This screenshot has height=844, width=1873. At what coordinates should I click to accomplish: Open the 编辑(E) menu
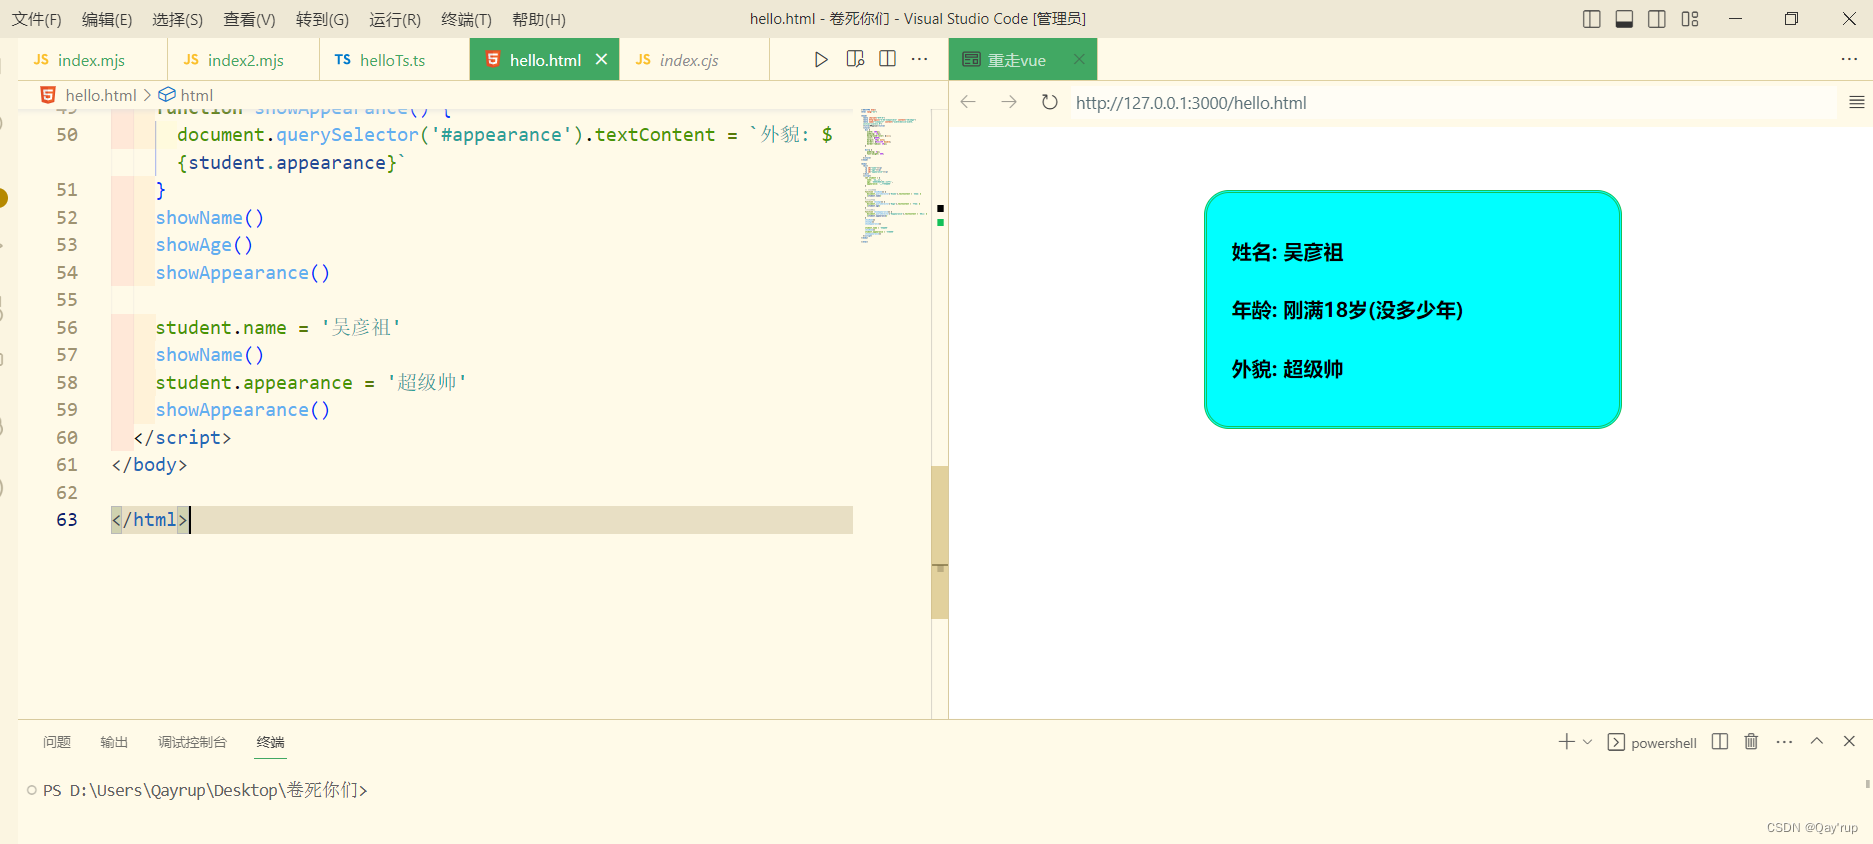click(106, 19)
